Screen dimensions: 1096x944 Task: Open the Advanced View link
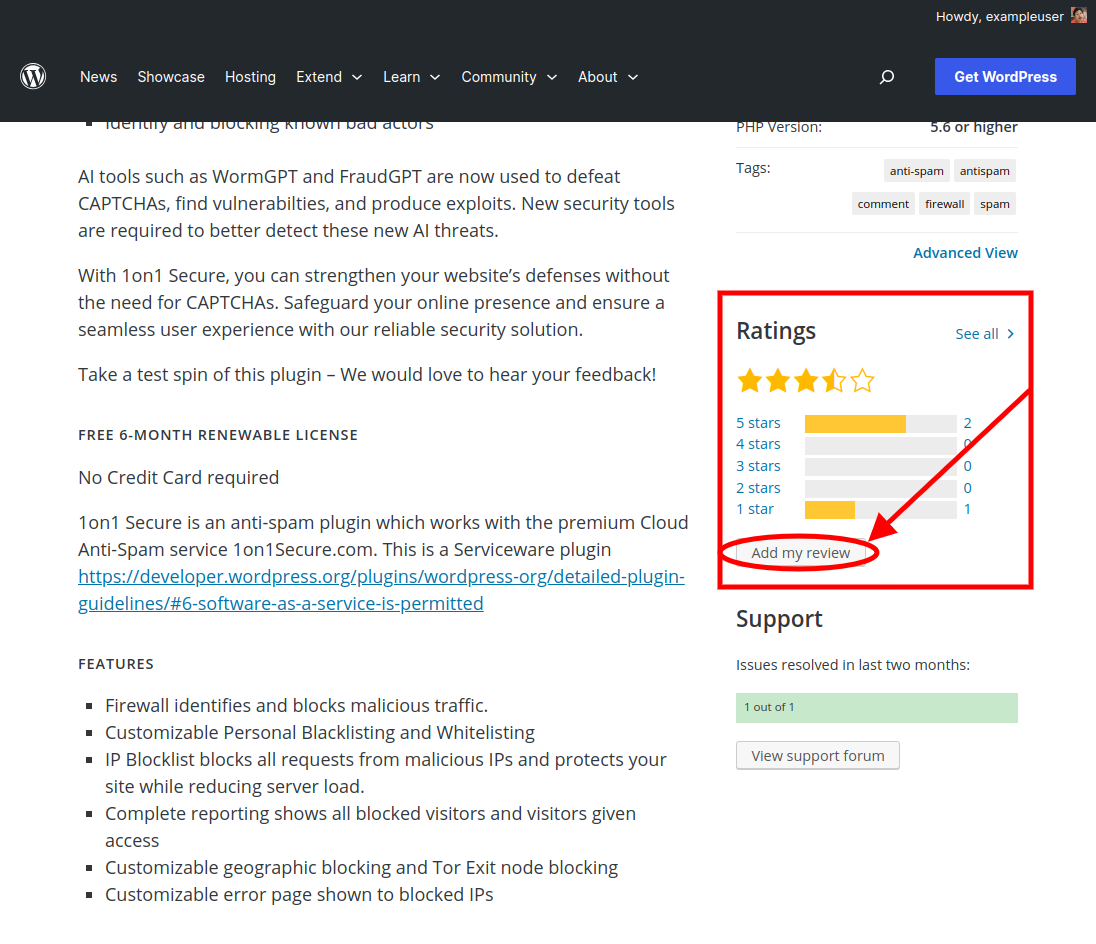click(965, 253)
